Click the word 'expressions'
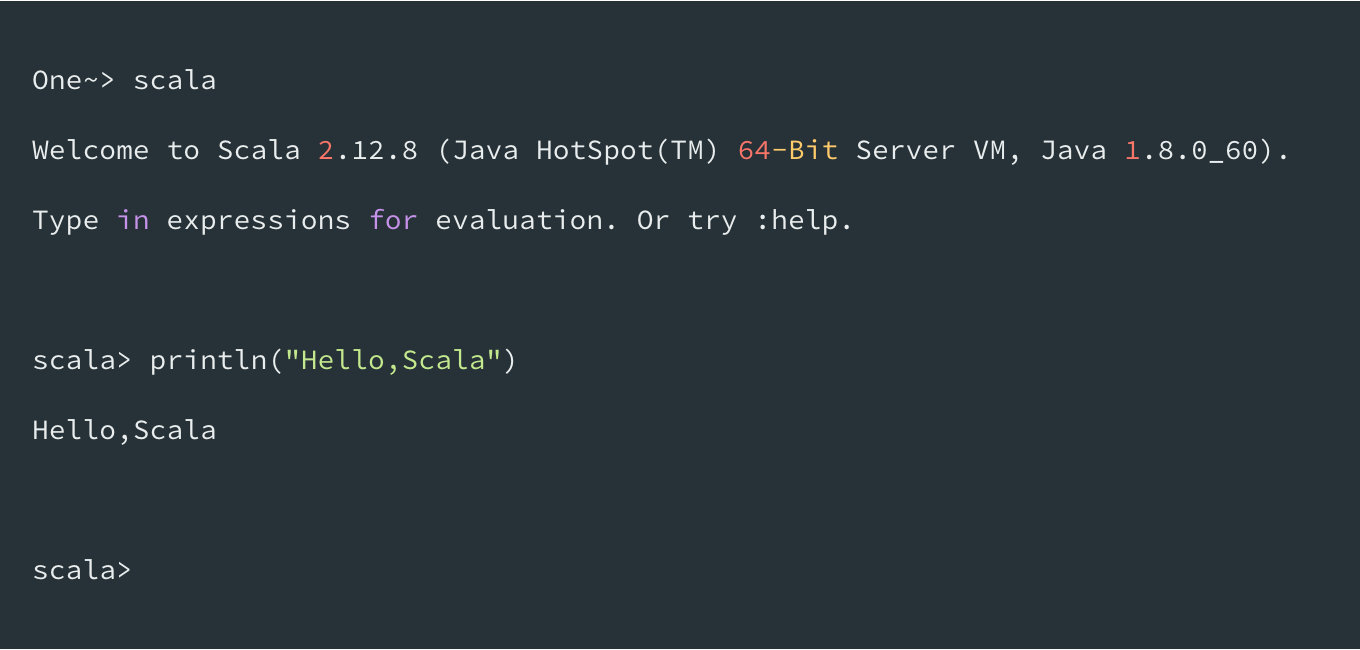The width and height of the screenshot is (1360, 650). [x=259, y=221]
